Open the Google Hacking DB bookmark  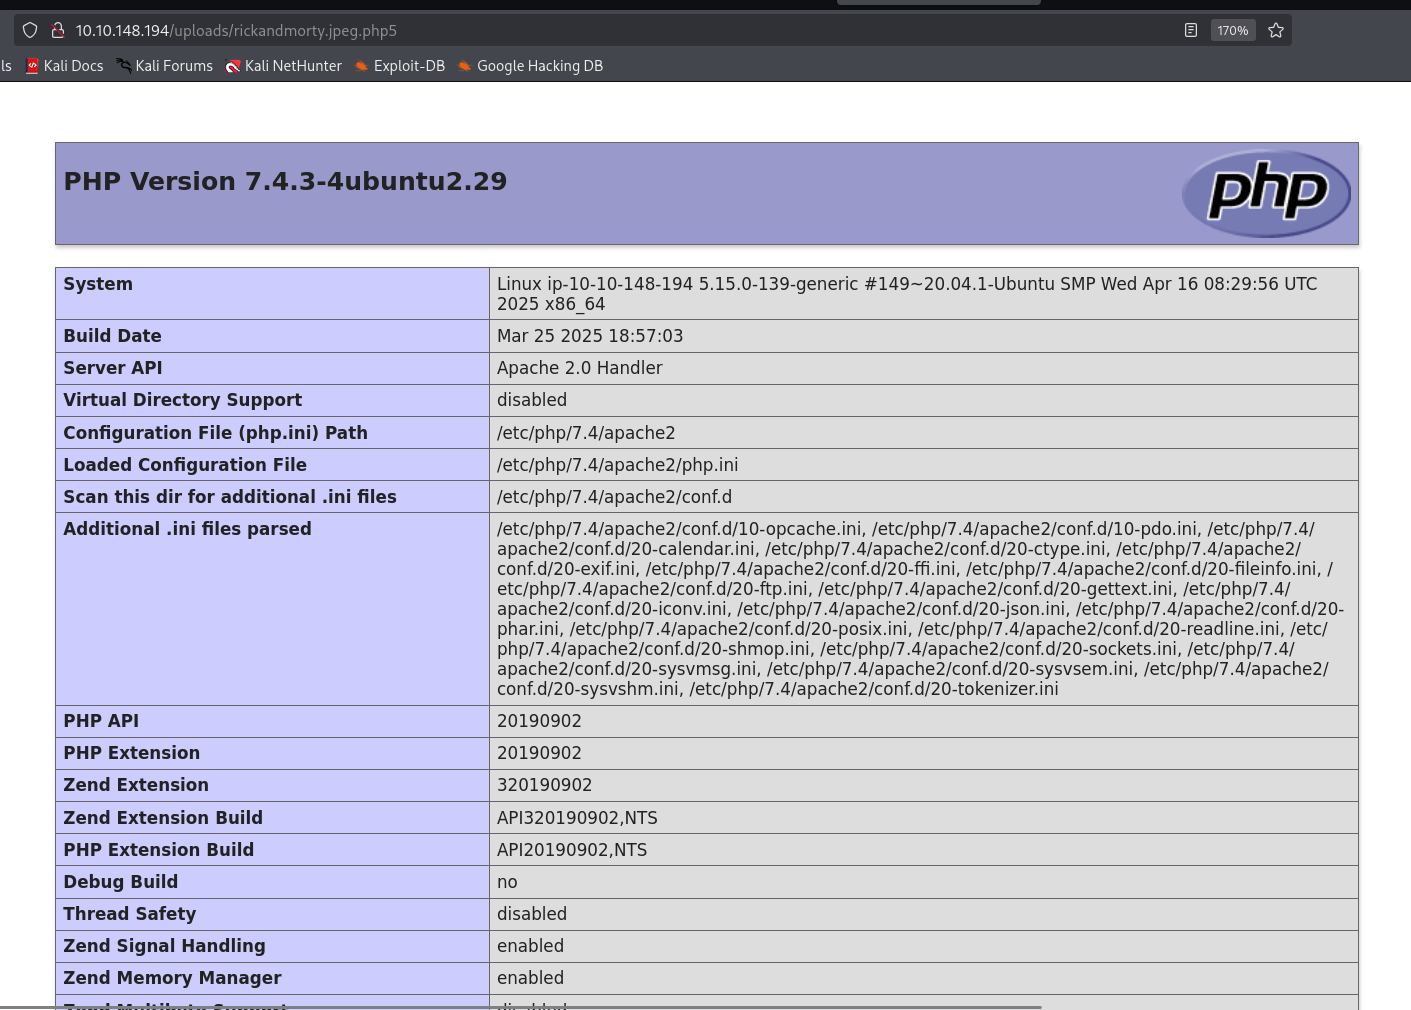(540, 66)
